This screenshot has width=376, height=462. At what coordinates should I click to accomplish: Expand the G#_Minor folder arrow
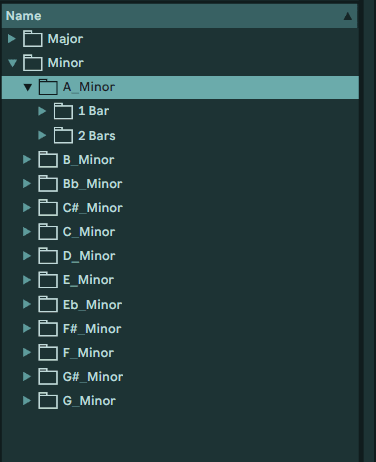[x=27, y=376]
